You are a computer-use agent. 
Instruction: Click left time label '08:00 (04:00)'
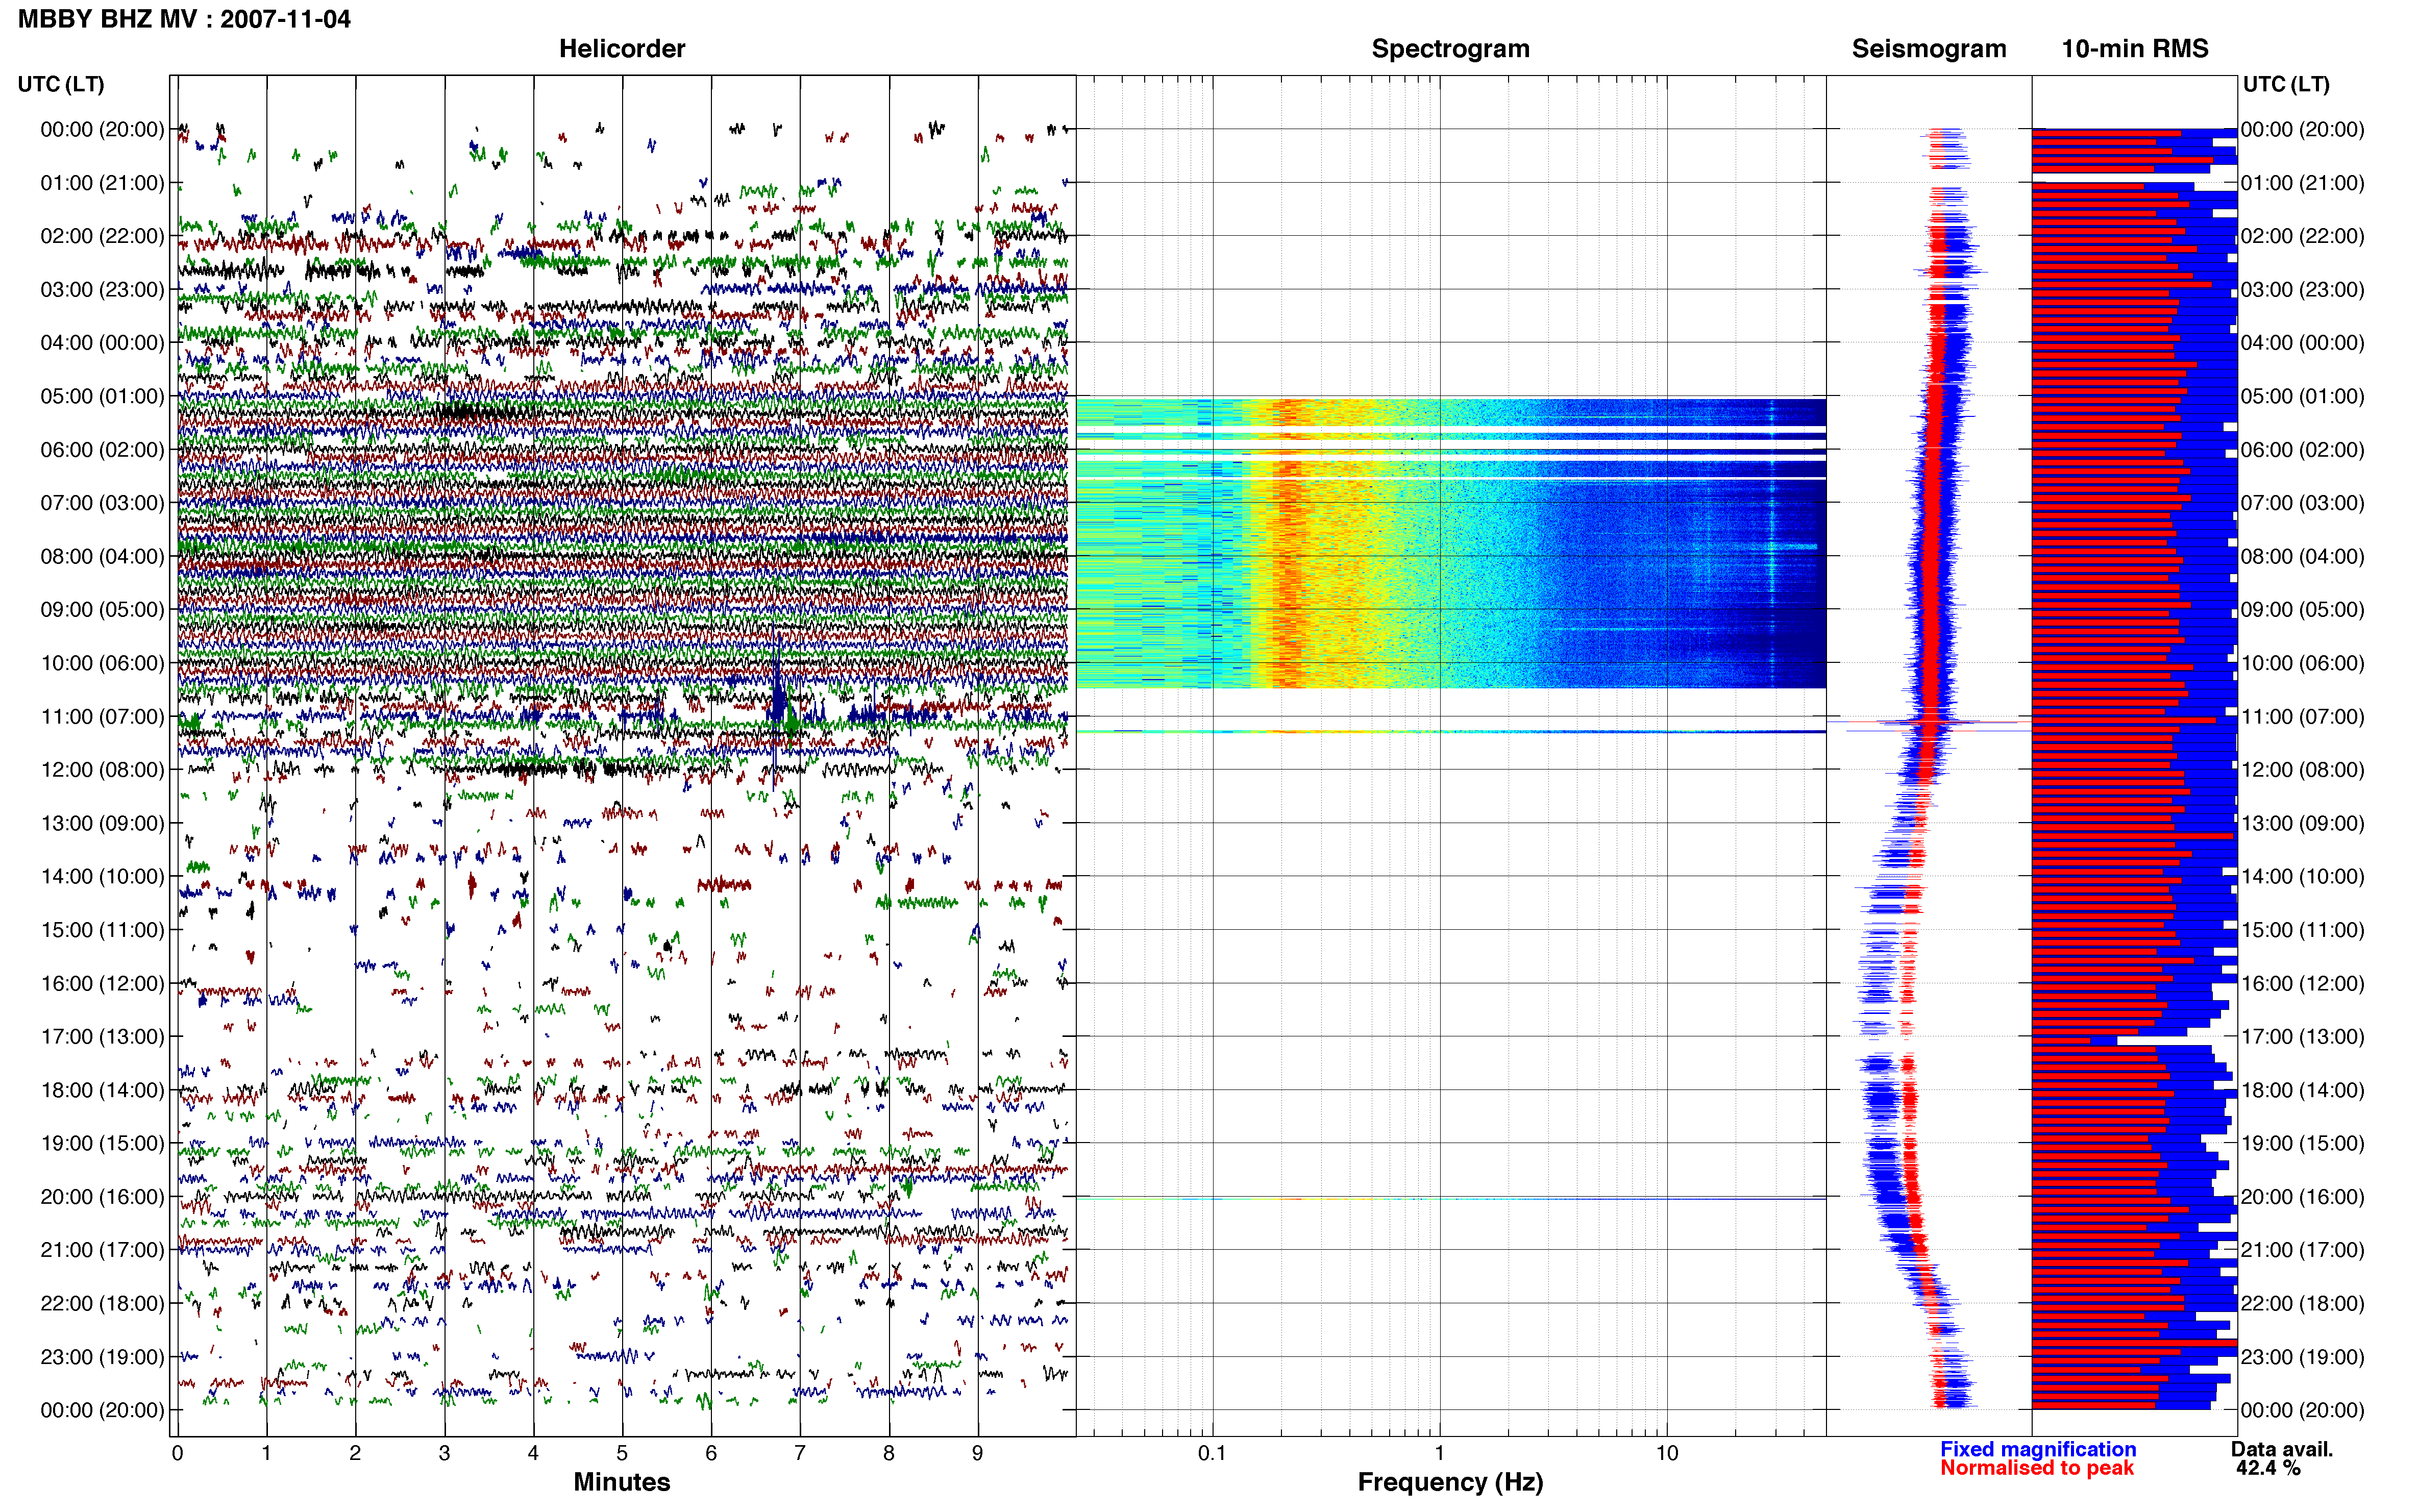[102, 556]
